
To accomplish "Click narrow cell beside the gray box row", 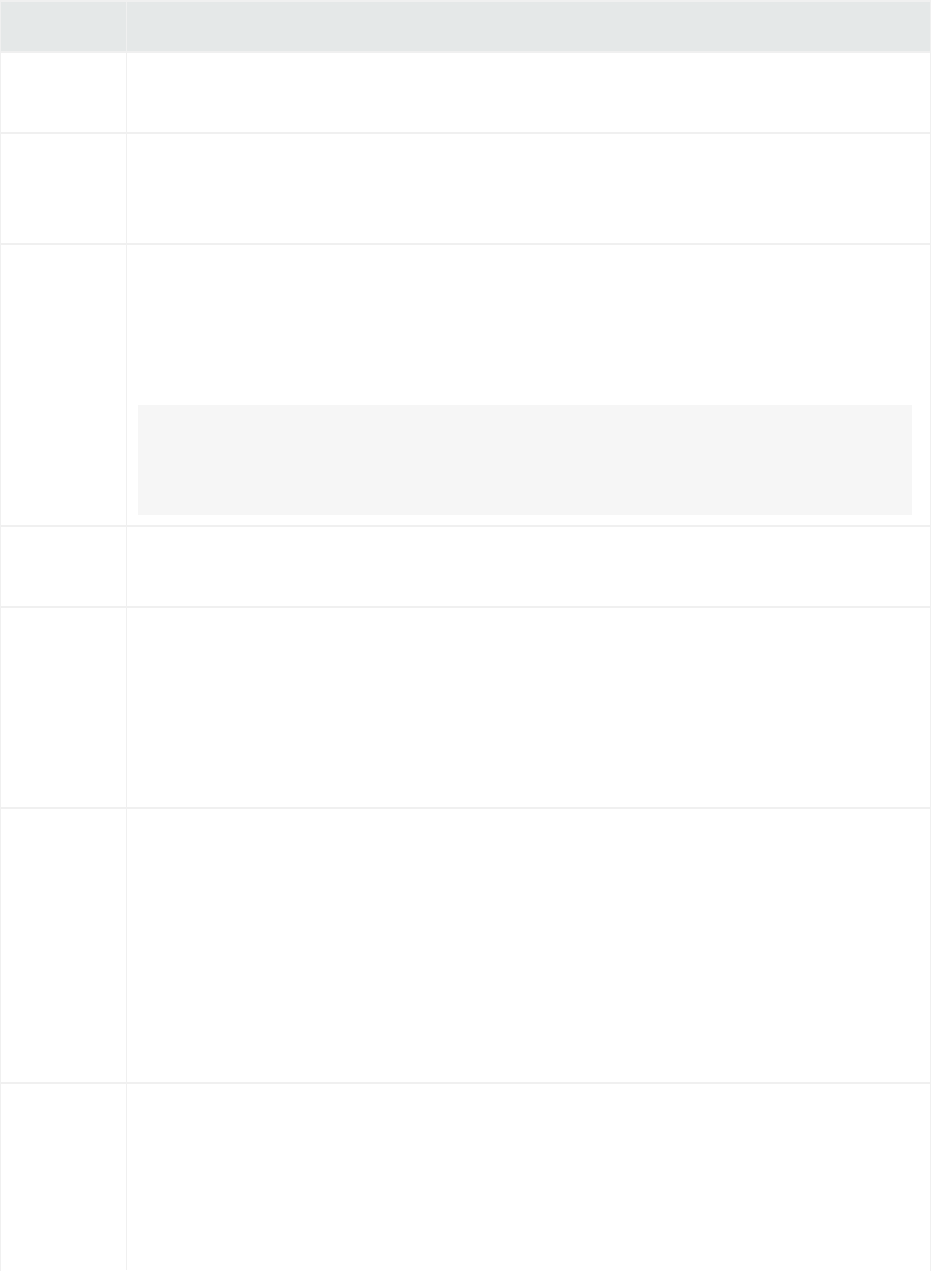I will 63,385.
